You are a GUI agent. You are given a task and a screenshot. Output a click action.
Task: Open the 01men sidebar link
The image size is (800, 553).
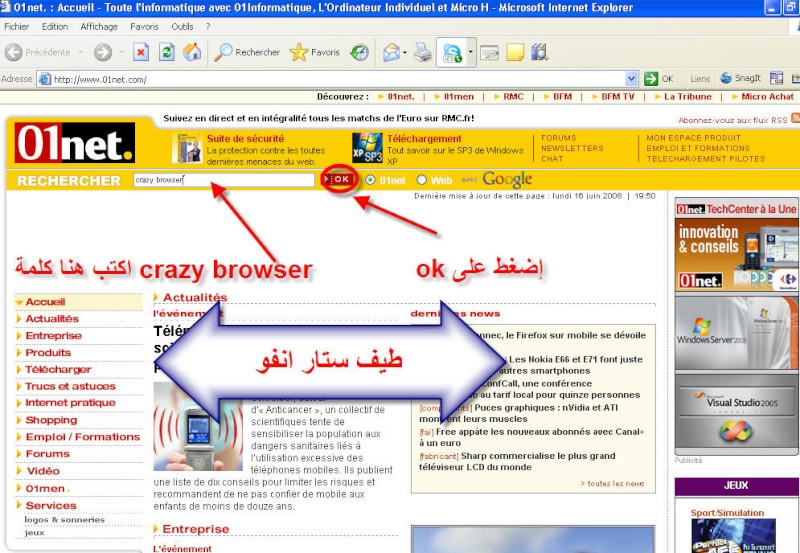(x=47, y=488)
